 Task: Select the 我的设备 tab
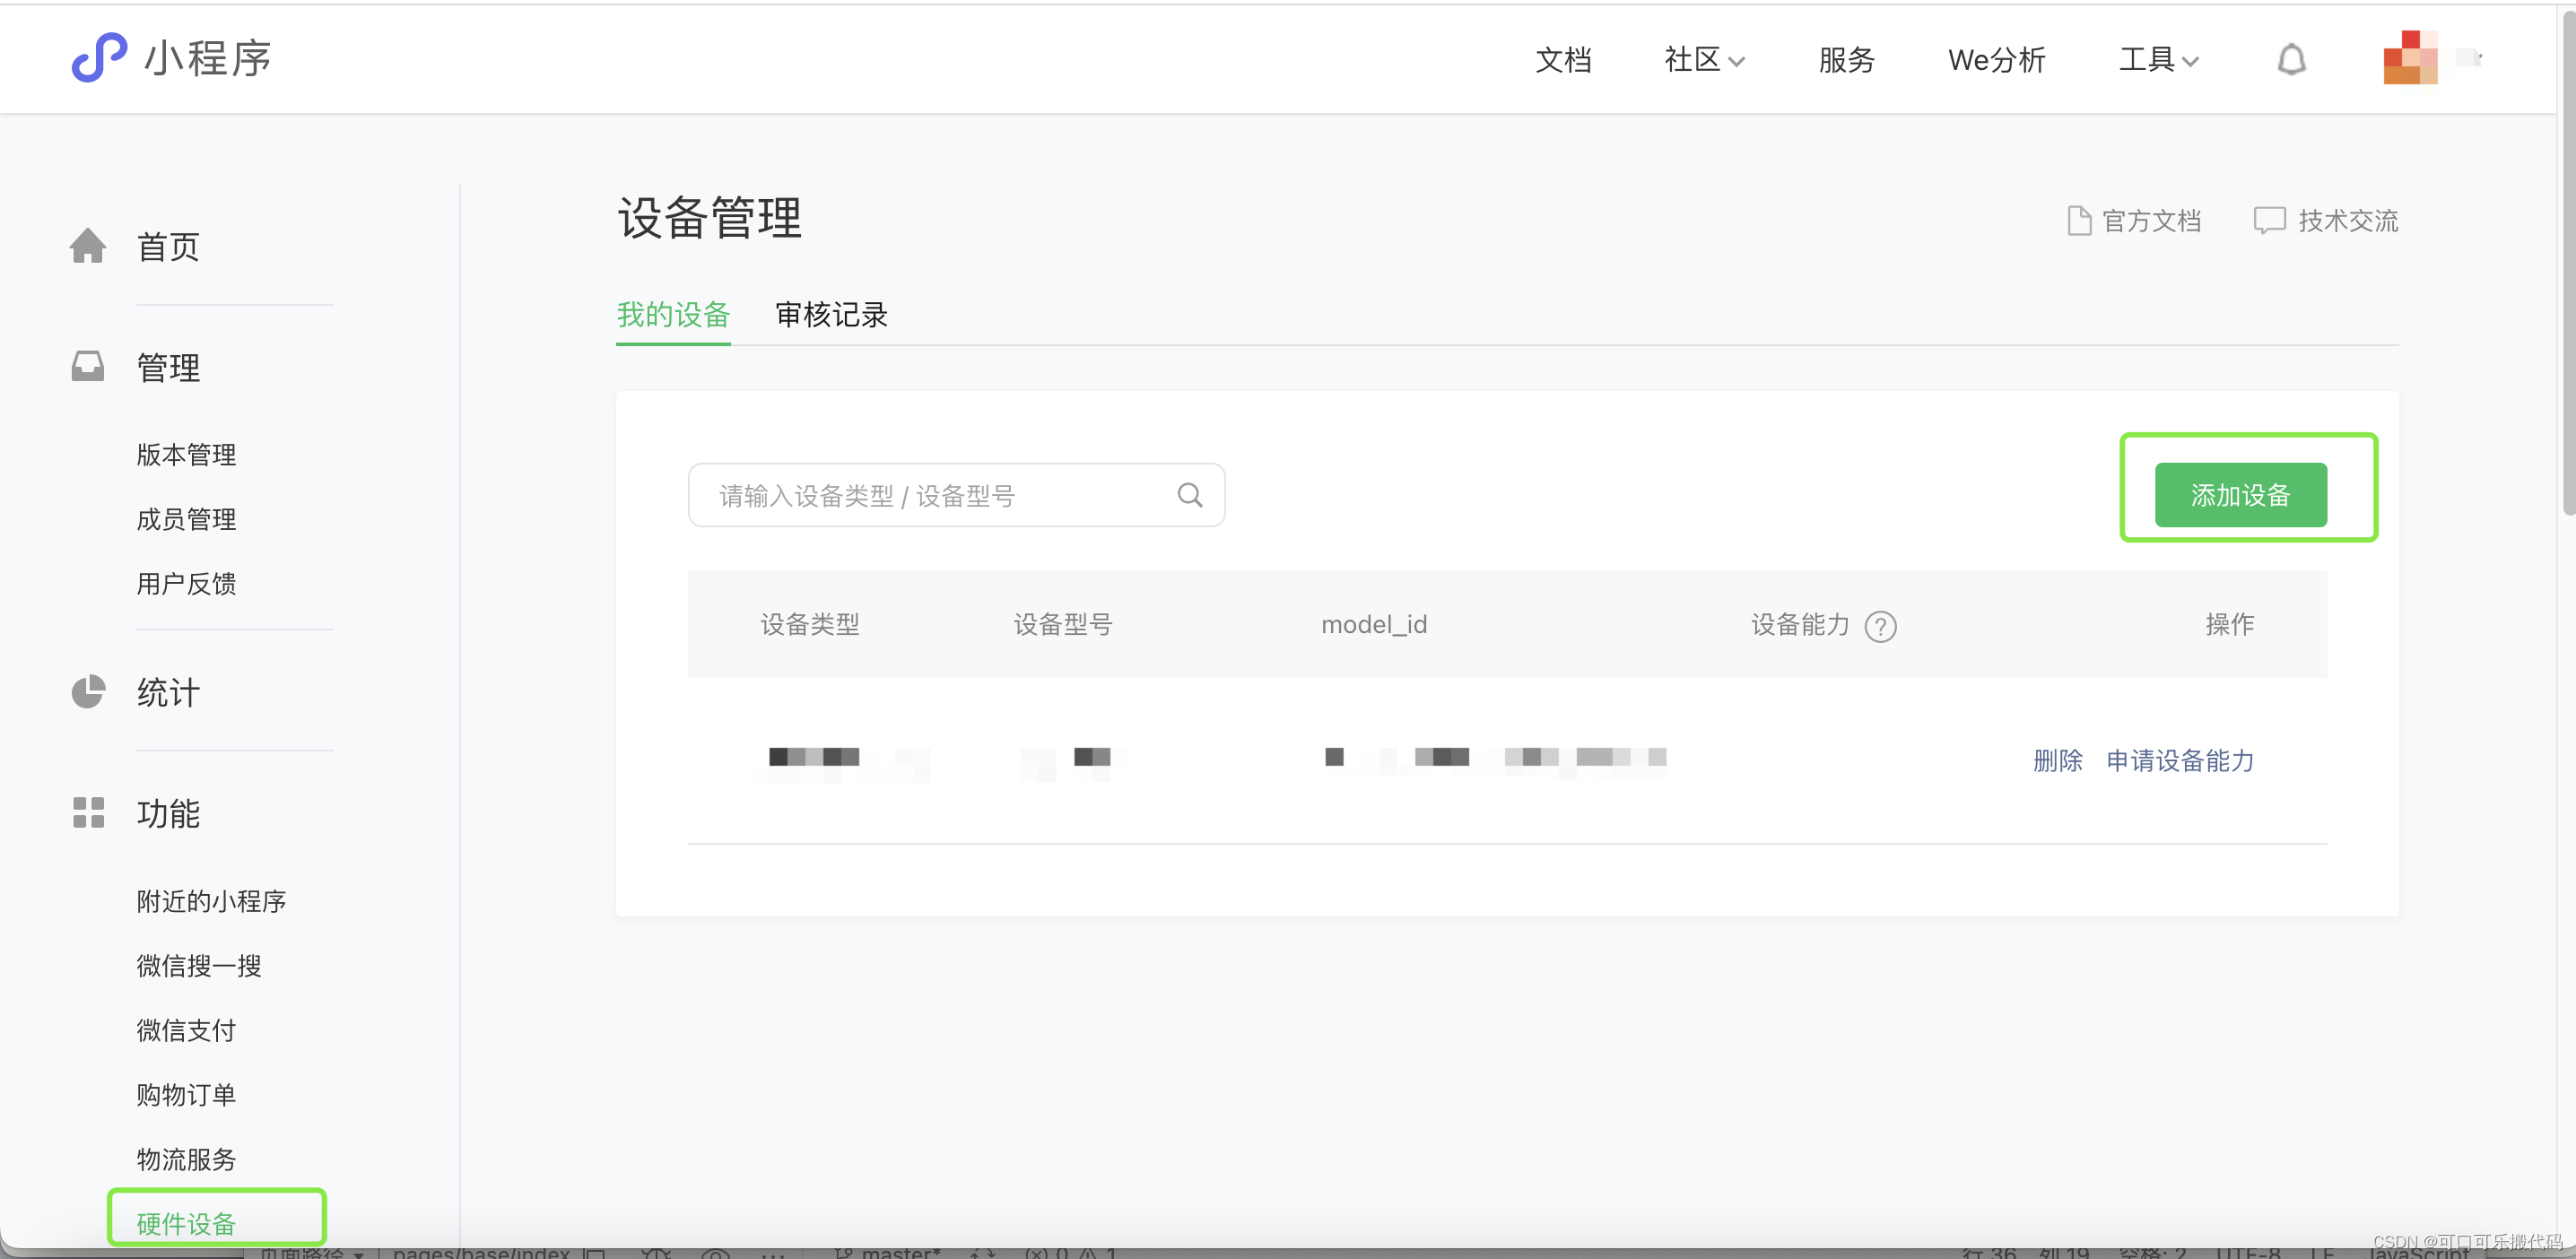pyautogui.click(x=673, y=315)
